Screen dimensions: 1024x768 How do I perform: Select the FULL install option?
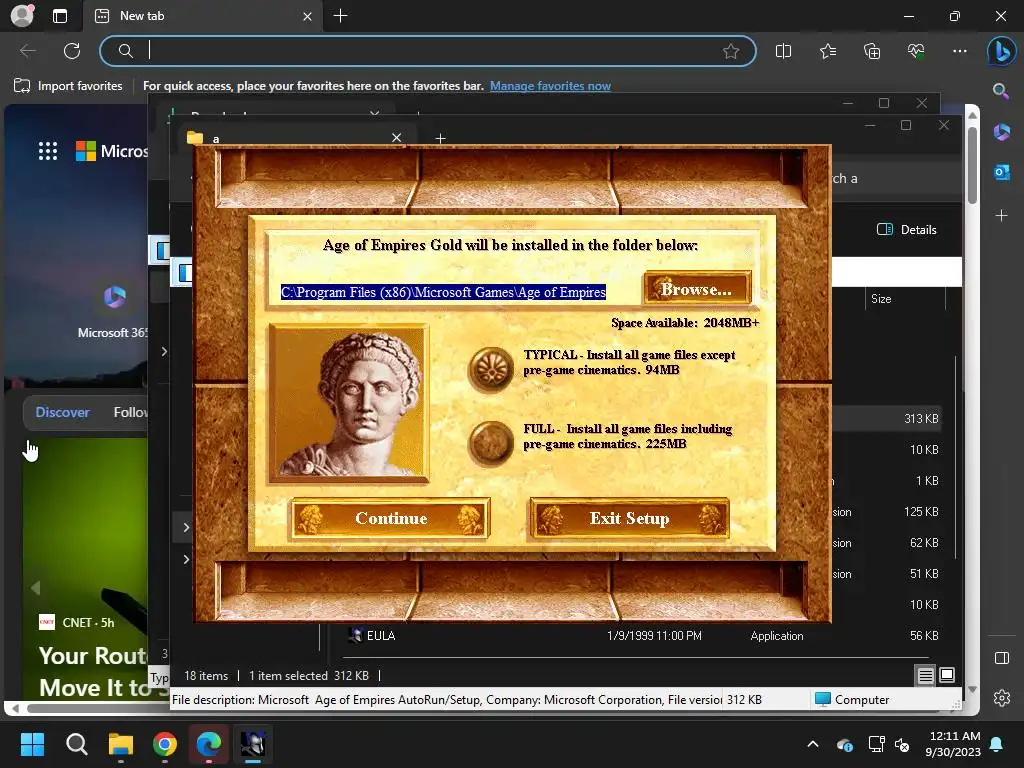[490, 443]
